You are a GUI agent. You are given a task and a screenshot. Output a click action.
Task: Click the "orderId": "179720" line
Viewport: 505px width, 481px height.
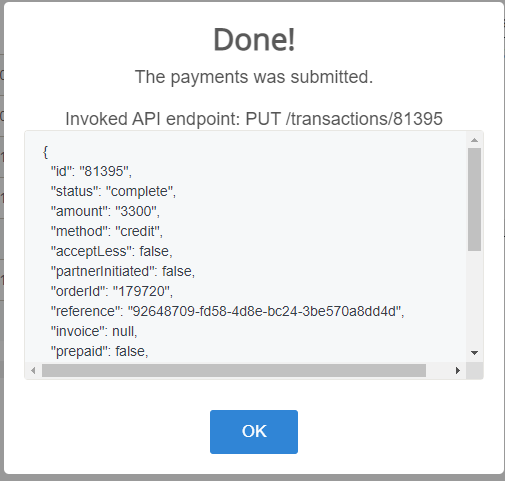coord(112,291)
